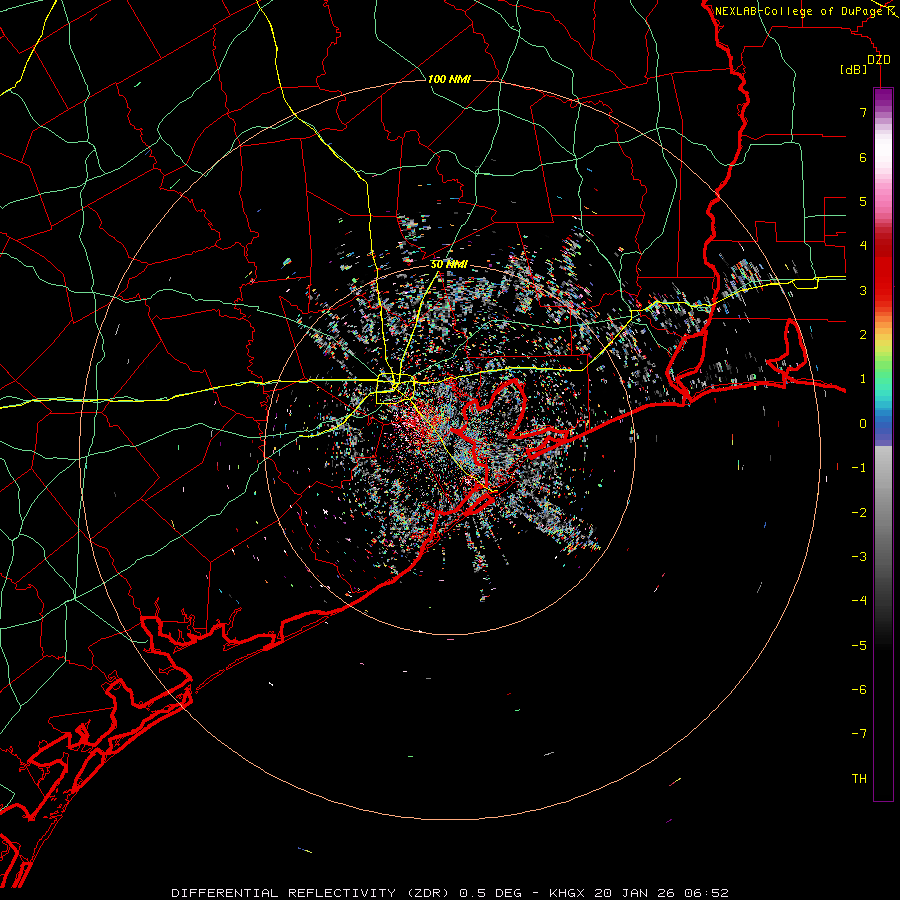Click the 1 value on the scale
This screenshot has width=900, height=900.
tap(863, 379)
